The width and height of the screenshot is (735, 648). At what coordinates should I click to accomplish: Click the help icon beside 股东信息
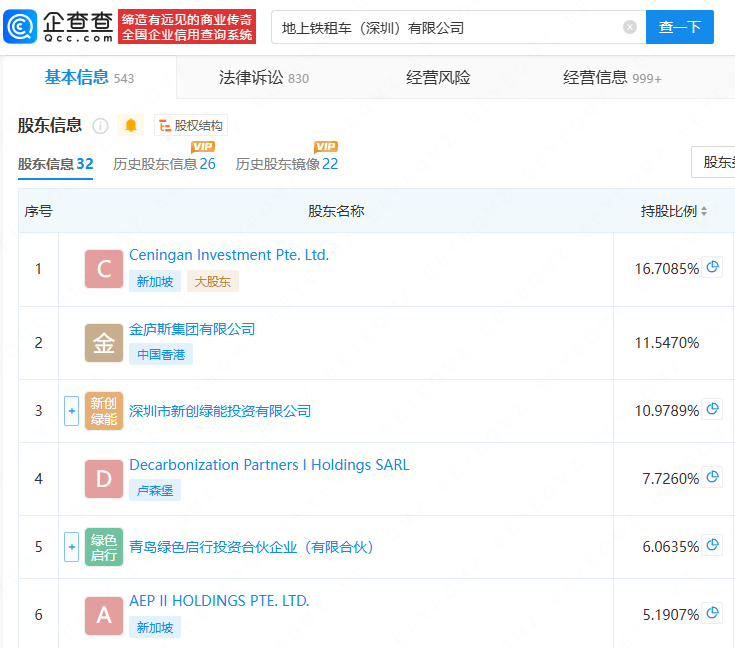pyautogui.click(x=100, y=126)
